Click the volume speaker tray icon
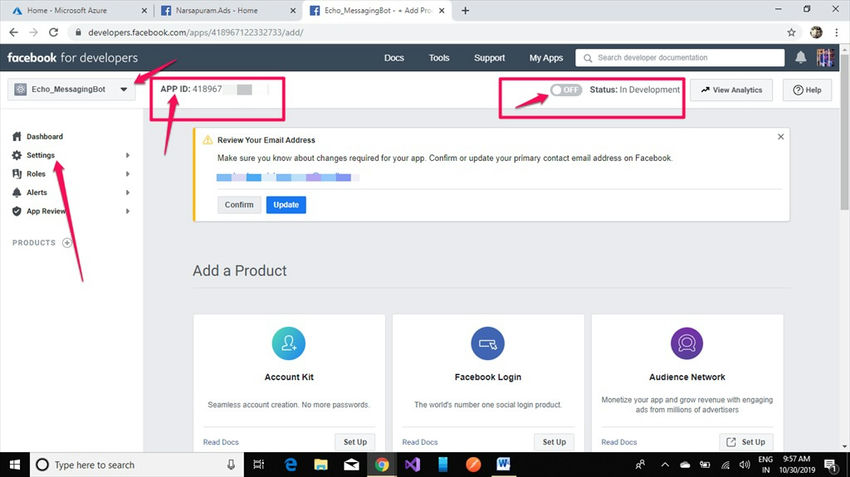850x477 pixels. (745, 465)
